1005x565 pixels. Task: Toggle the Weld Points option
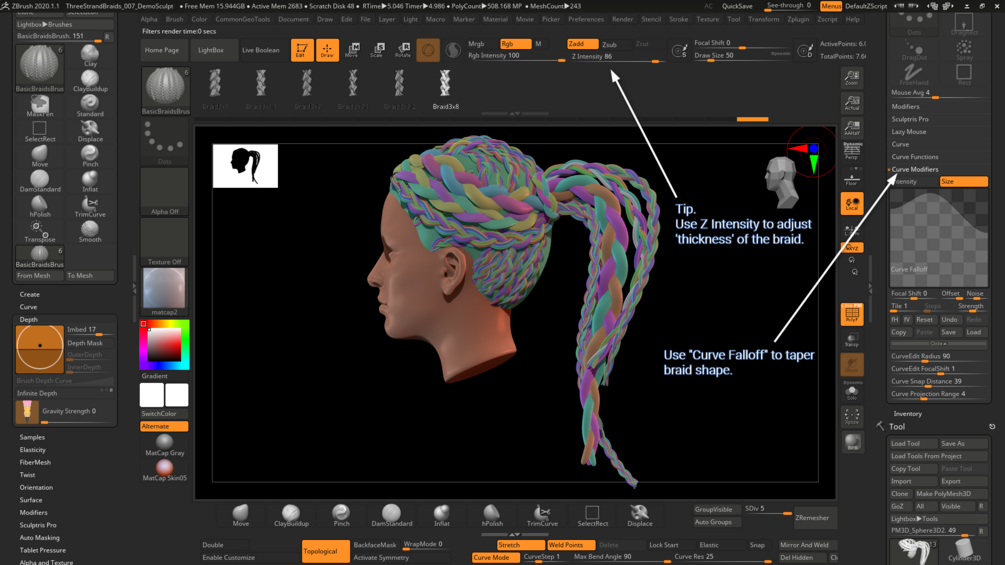570,545
